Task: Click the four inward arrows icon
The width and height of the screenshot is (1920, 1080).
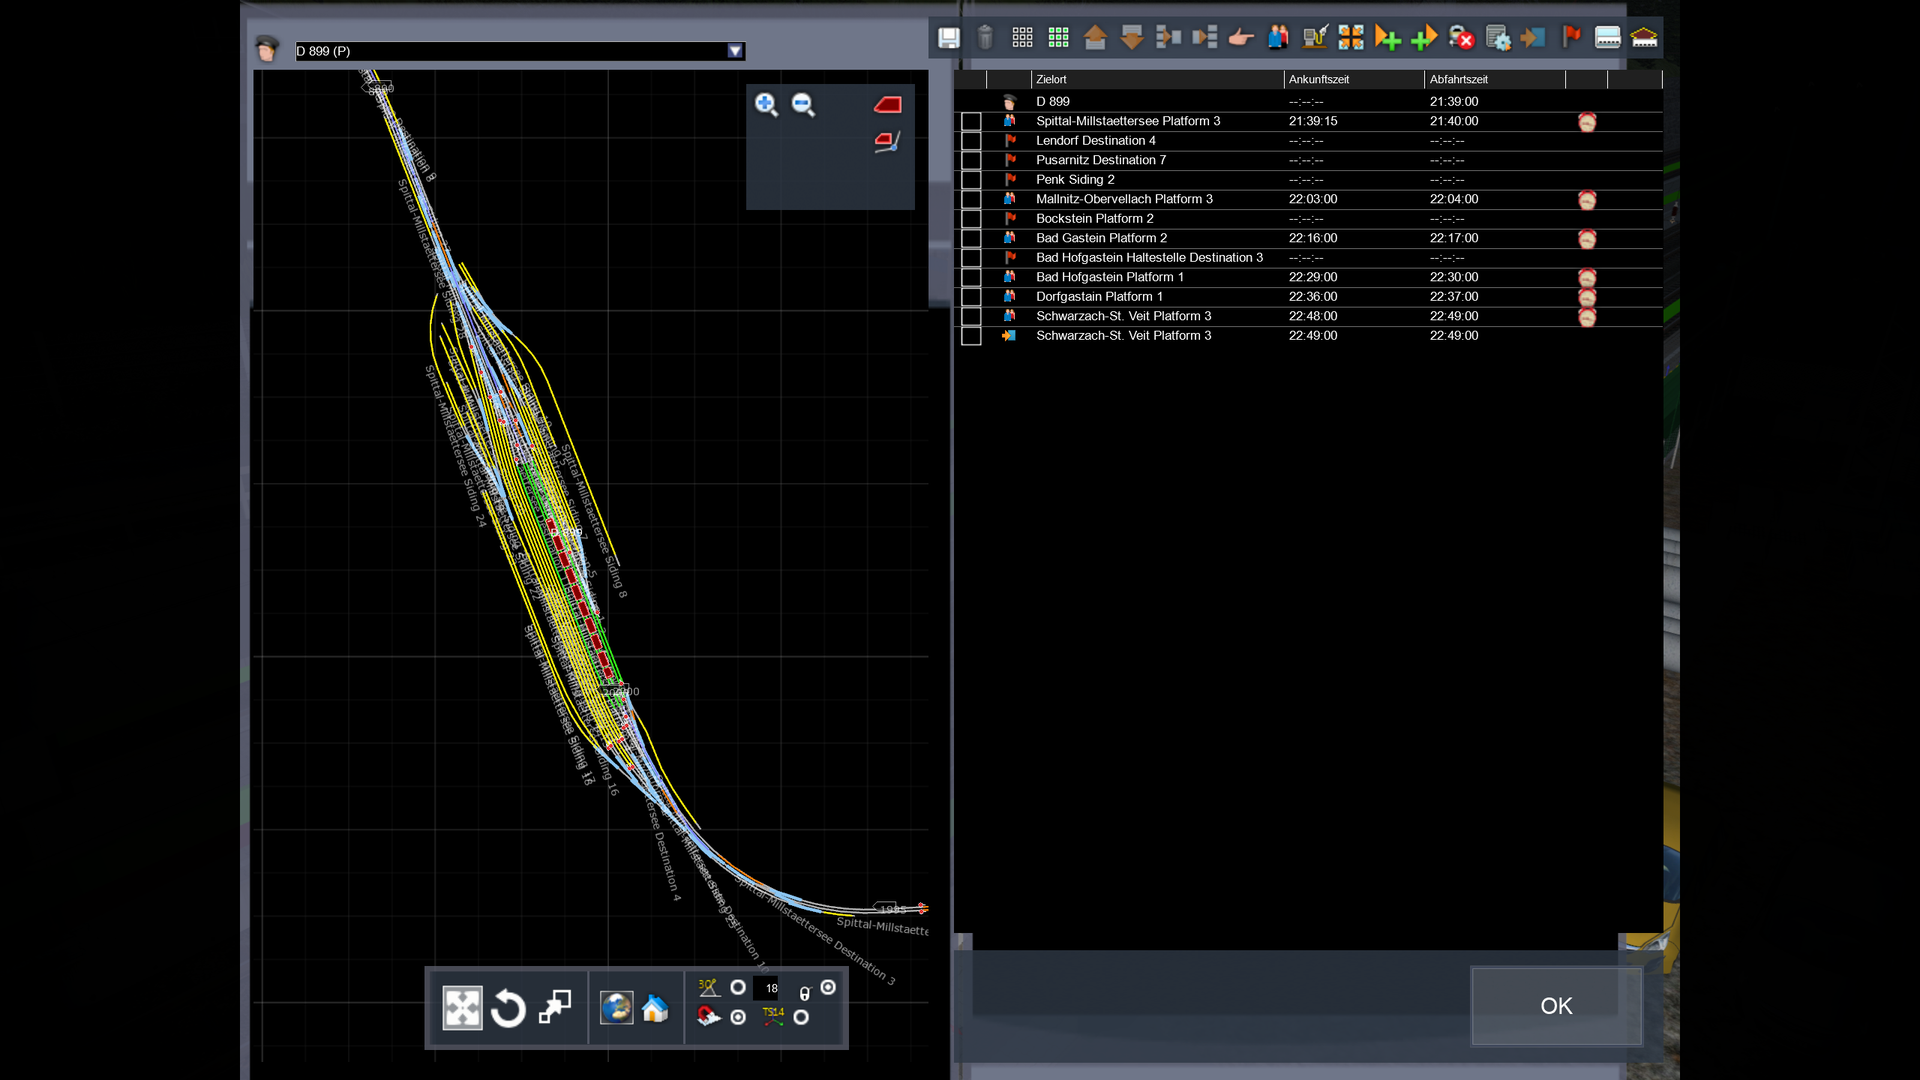Action: [x=1351, y=38]
